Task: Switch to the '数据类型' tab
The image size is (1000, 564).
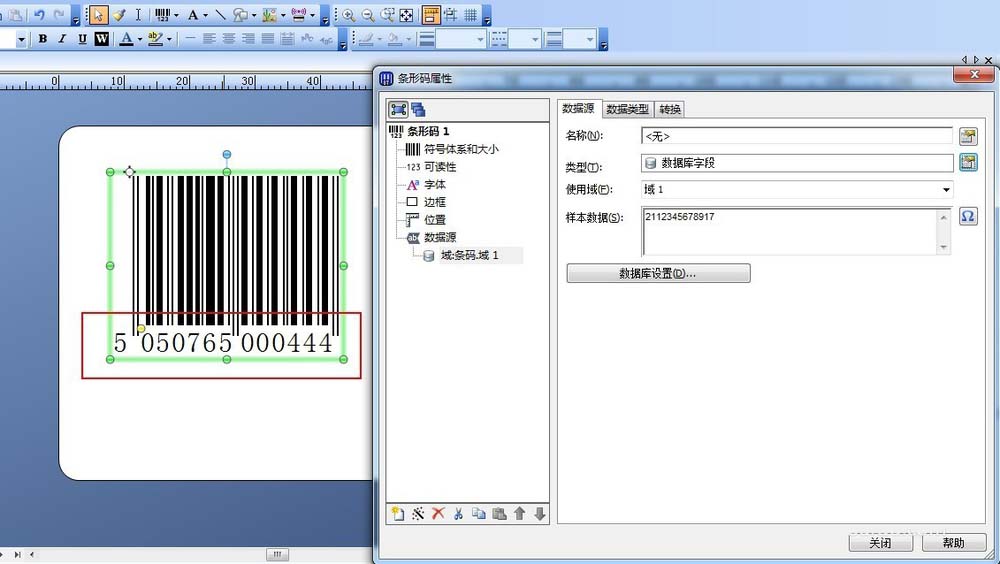Action: coord(628,109)
